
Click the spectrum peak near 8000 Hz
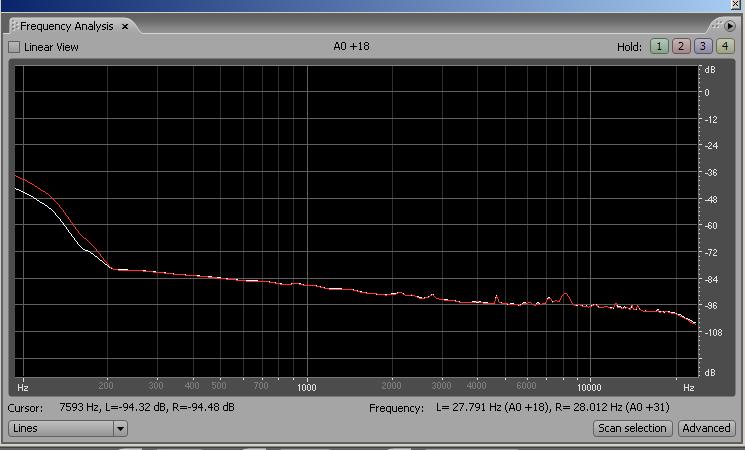click(565, 295)
